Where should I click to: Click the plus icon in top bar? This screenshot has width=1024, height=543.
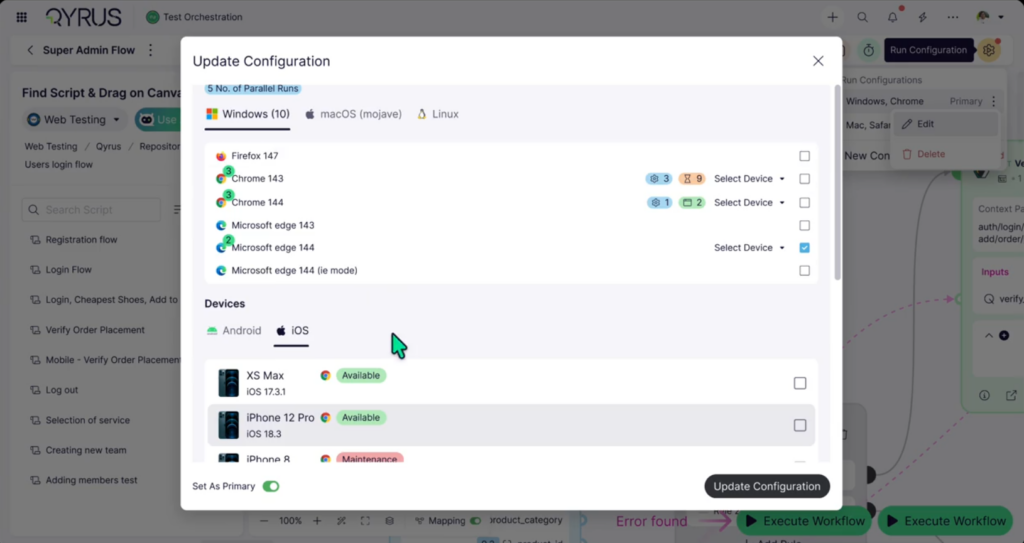pos(832,18)
